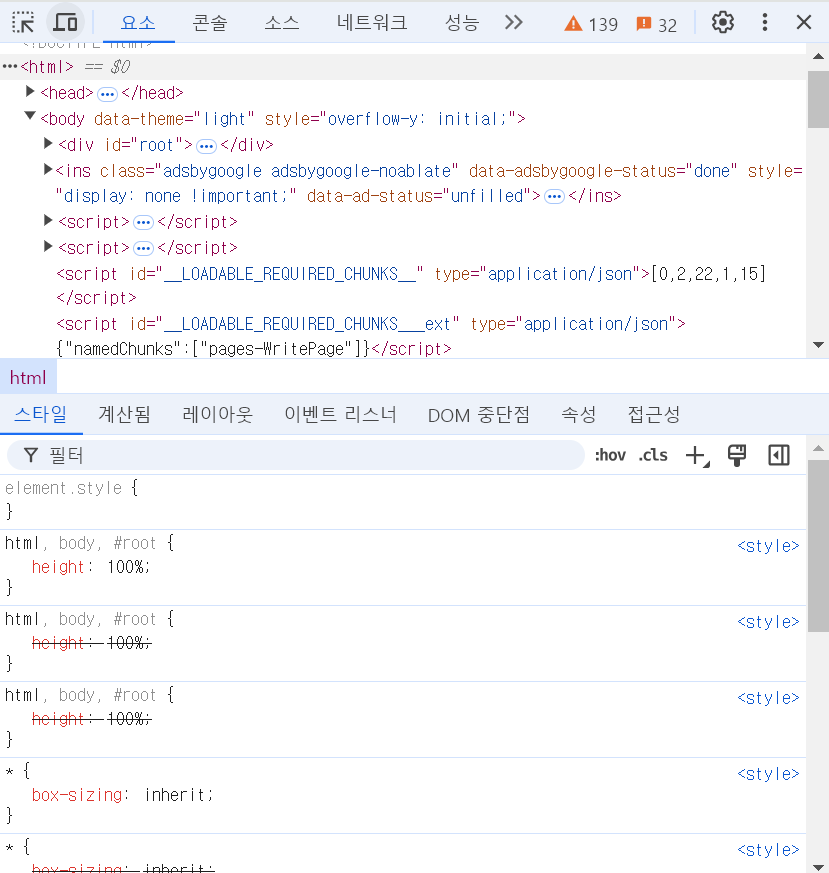Click the 필터 styles filter field

point(296,455)
